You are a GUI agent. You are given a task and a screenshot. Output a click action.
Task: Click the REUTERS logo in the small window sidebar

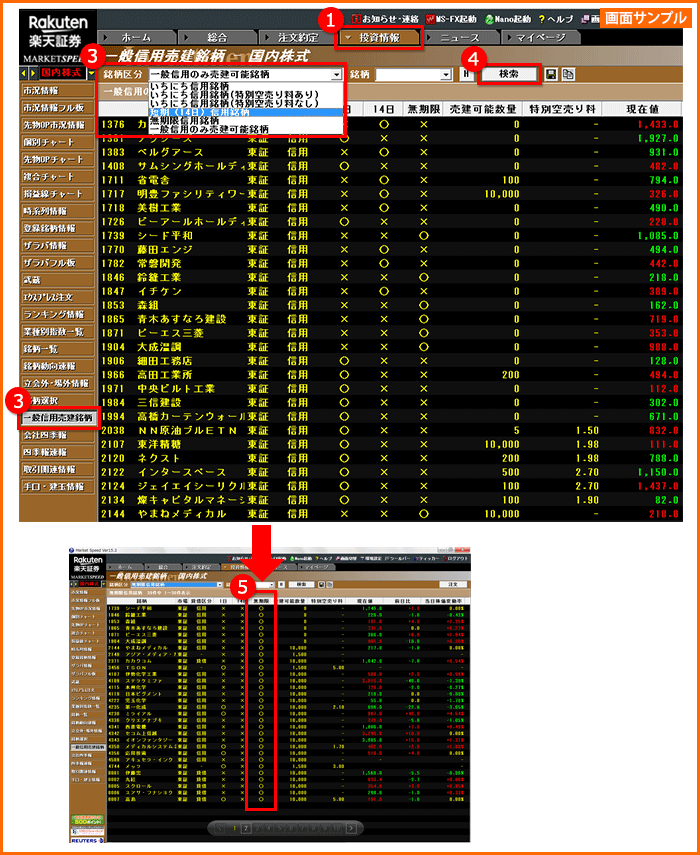point(87,839)
